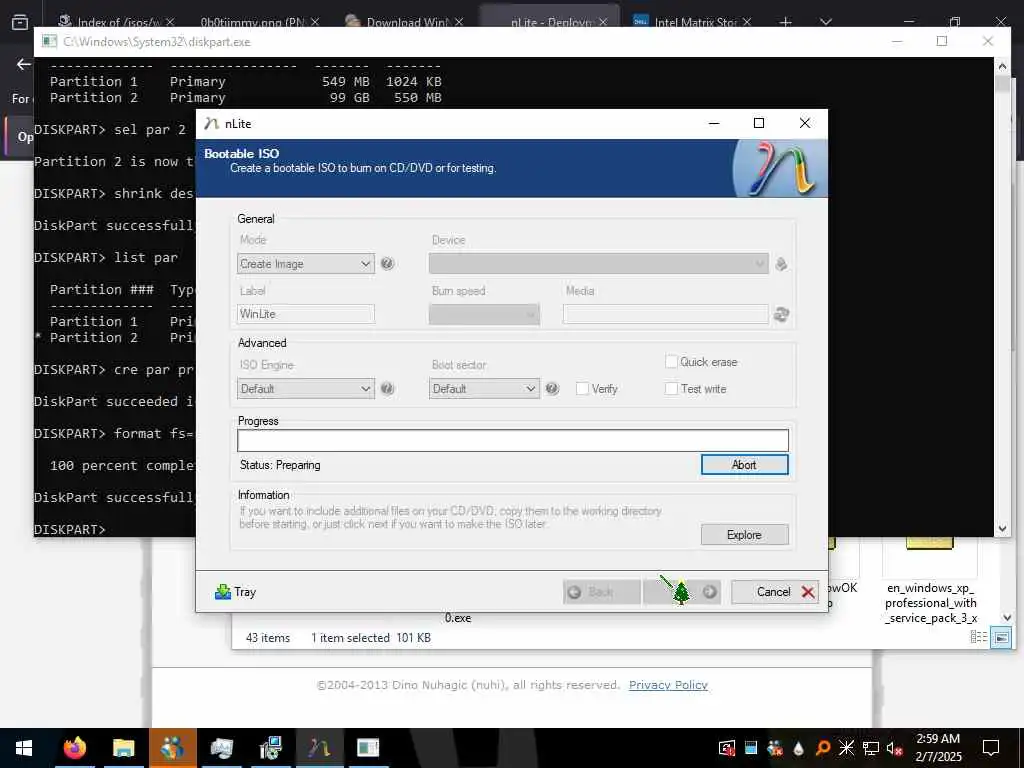Click the Explorer window scroll-down arrow
The height and width of the screenshot is (768, 1024).
coord(1006,617)
